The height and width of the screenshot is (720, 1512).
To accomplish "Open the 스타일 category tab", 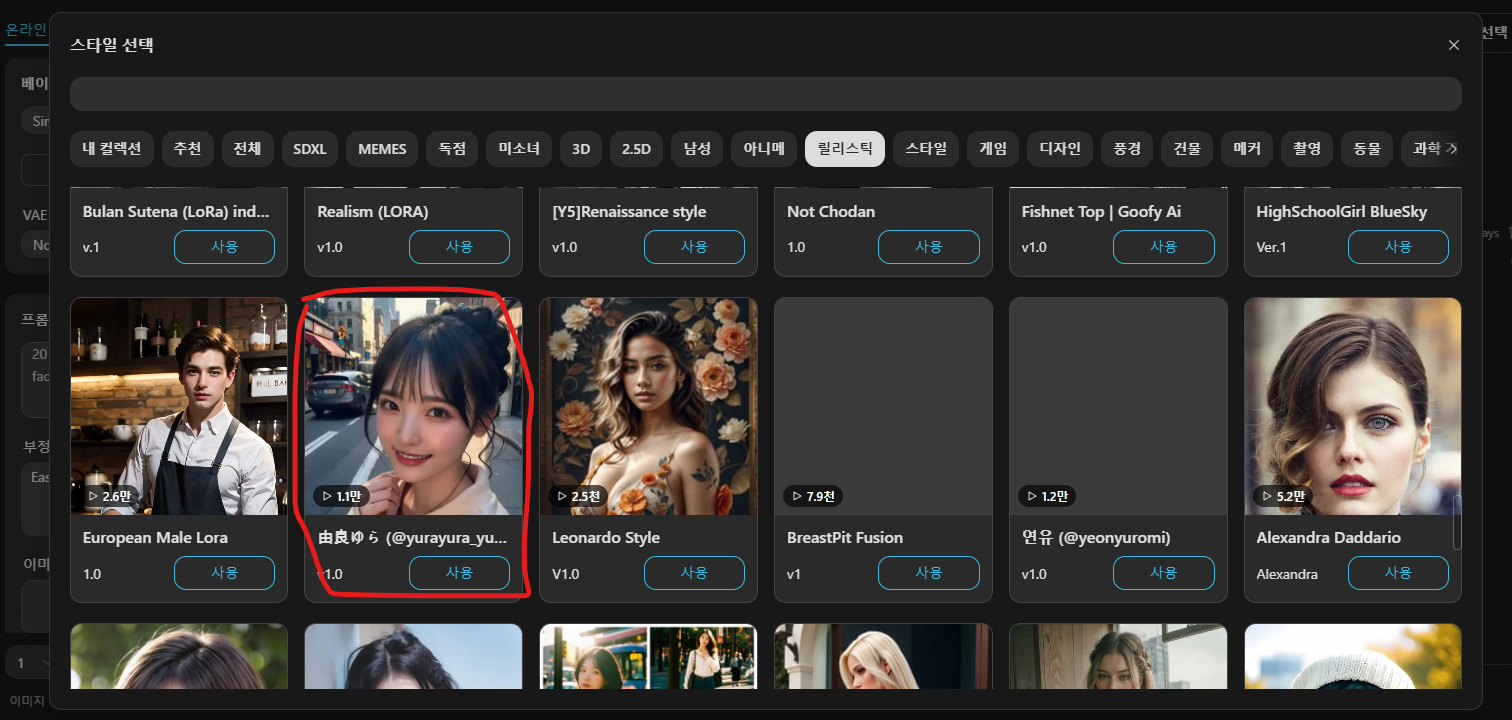I will pos(926,149).
